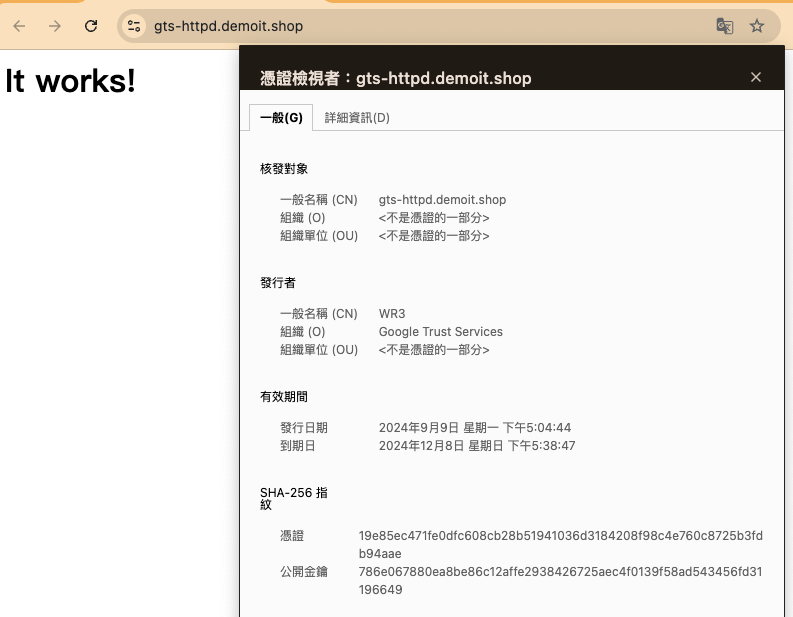Click the 公開金鑰 label

click(x=304, y=572)
